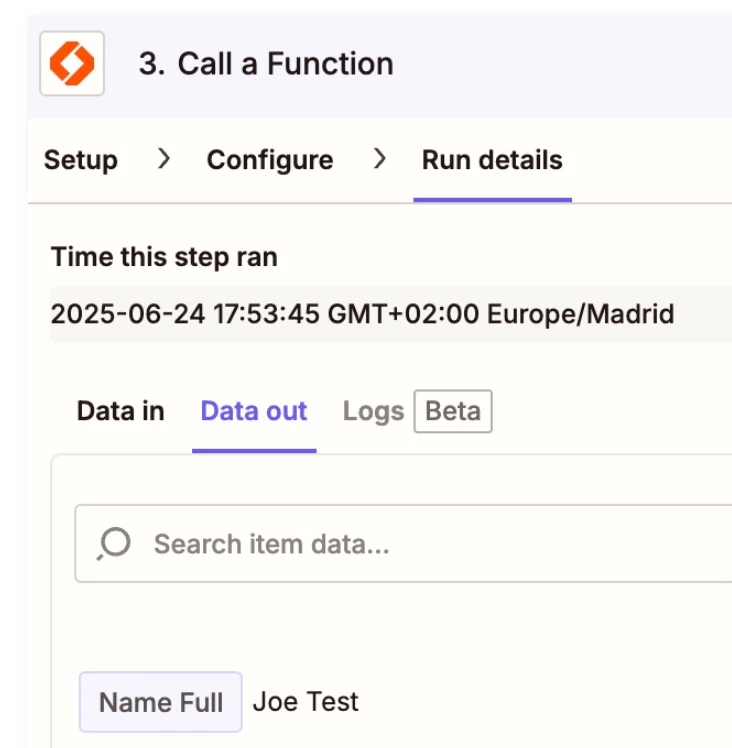Click the Europe/Madrid timezone text

tap(581, 314)
